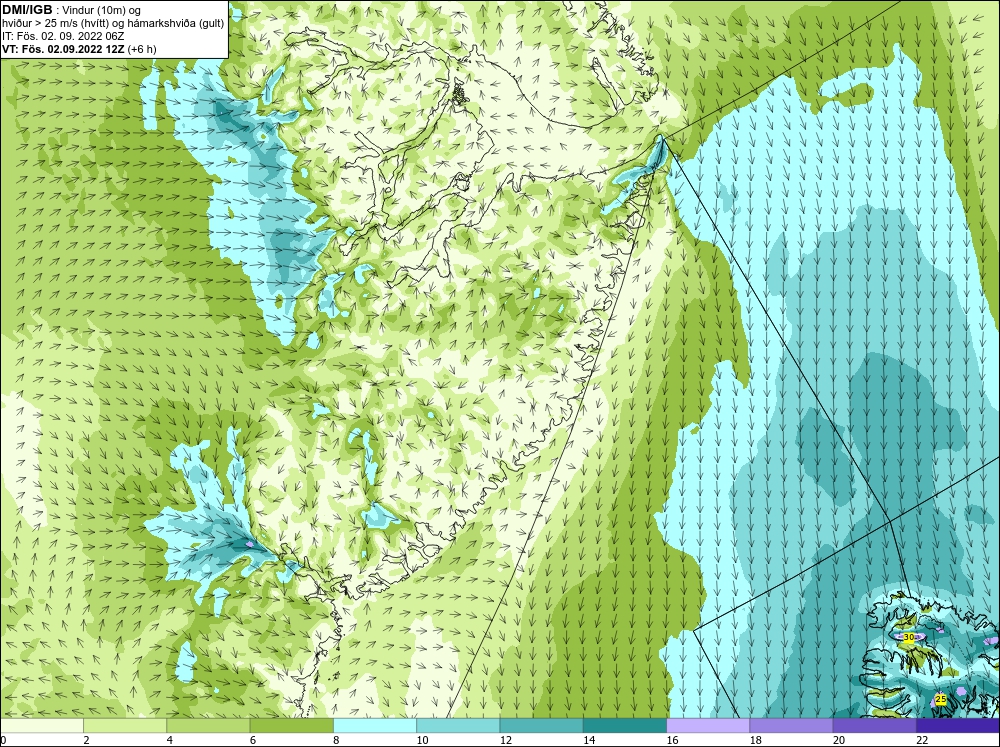Select the 20–22 m/s violet swatch

(874, 725)
